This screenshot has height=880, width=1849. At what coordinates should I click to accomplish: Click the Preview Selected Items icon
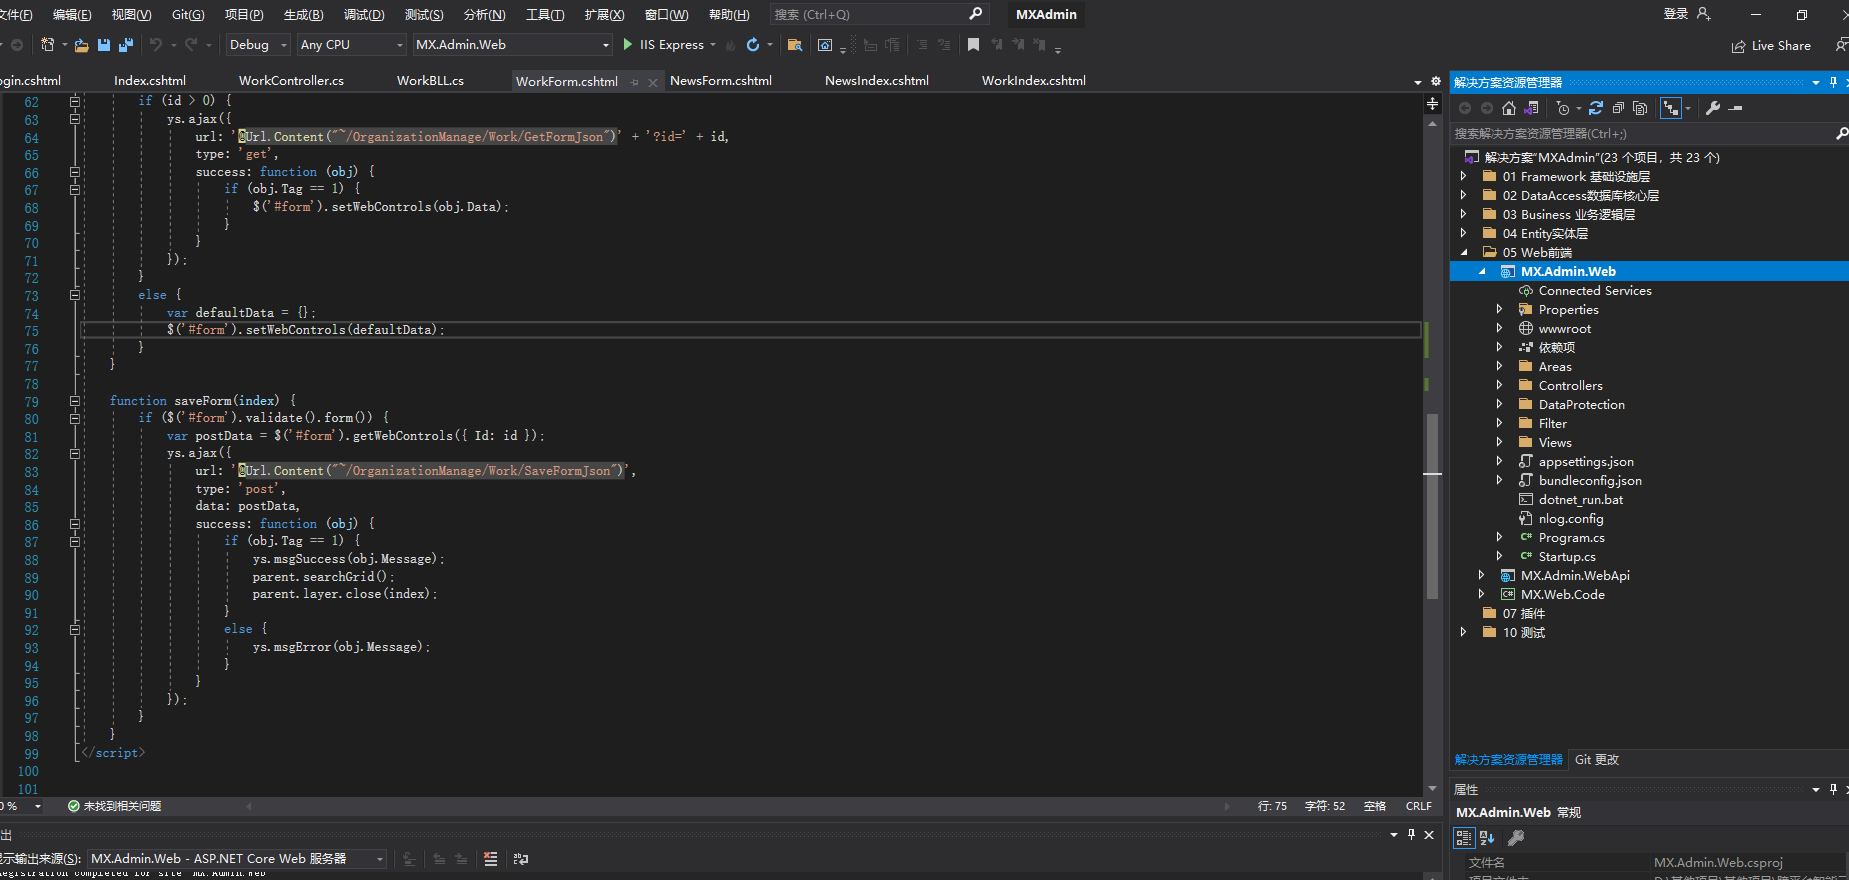click(1735, 108)
